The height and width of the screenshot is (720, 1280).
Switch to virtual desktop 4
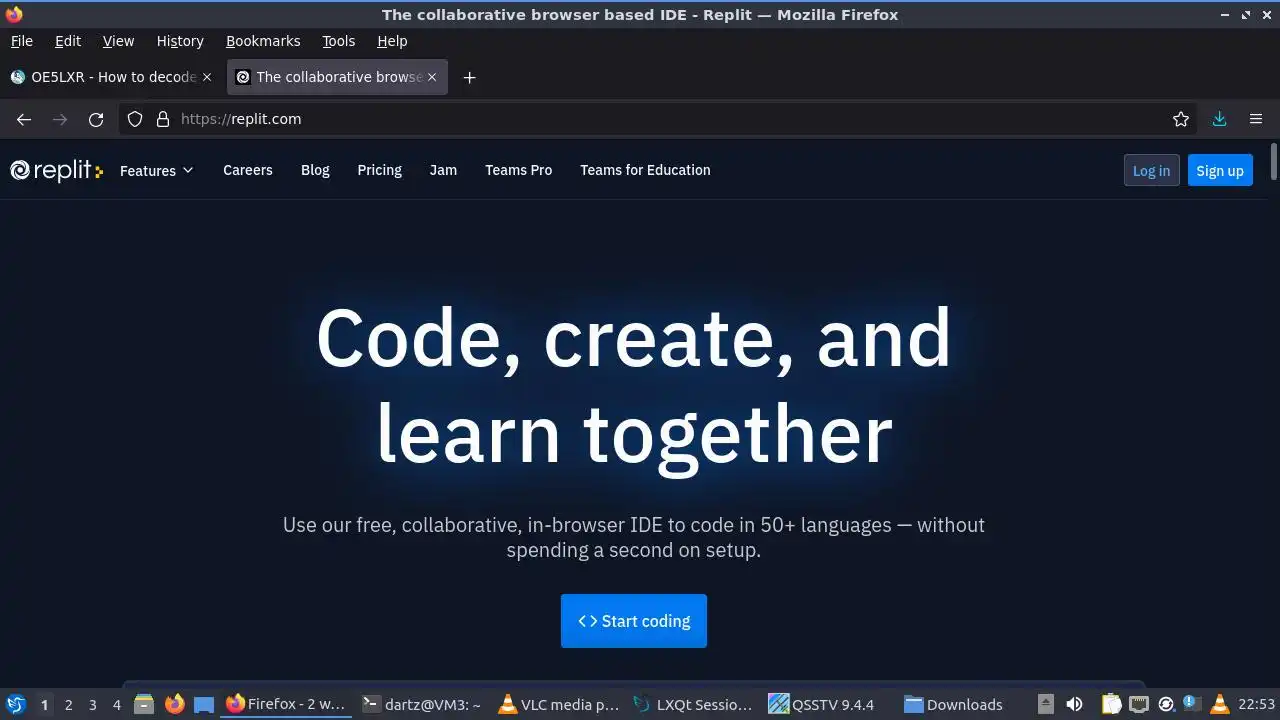(116, 704)
